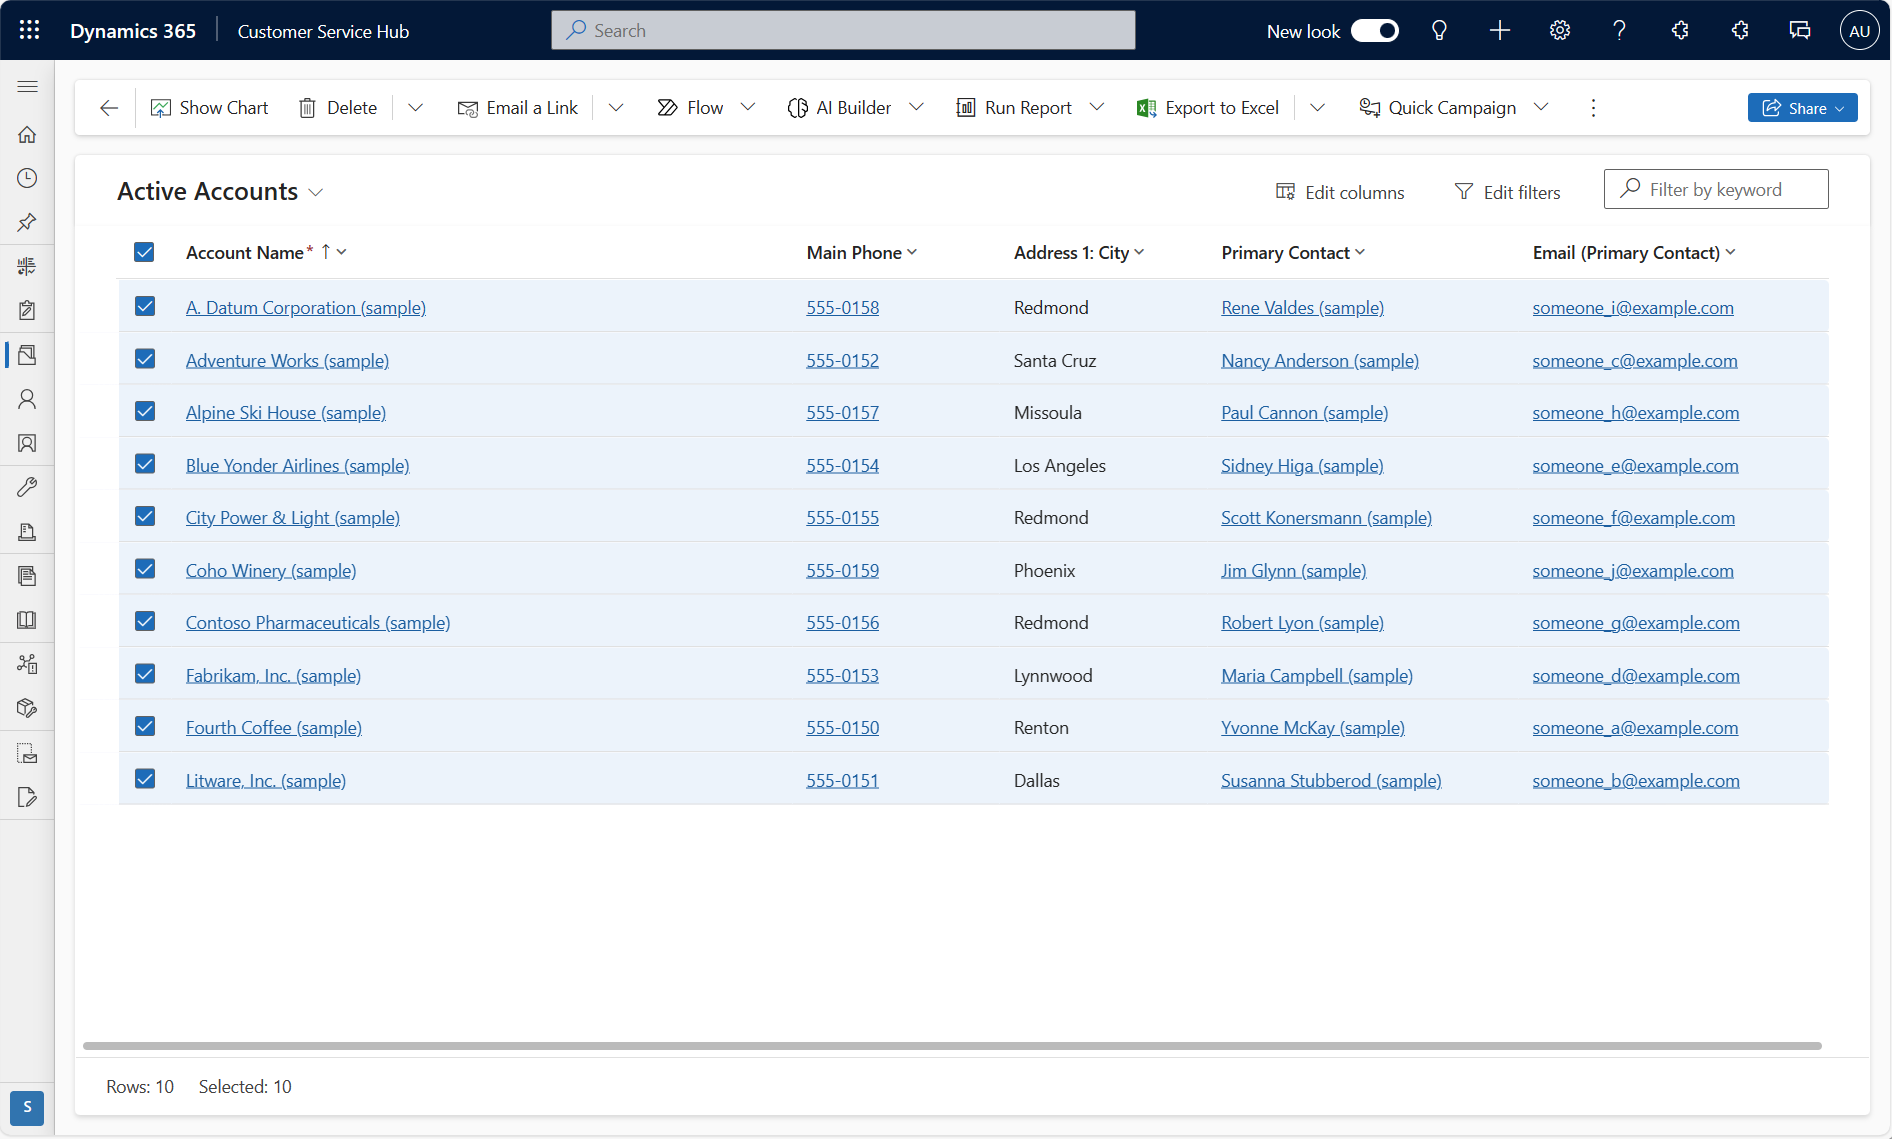This screenshot has width=1892, height=1139.
Task: Turn off the New look toggle
Action: pos(1374,31)
